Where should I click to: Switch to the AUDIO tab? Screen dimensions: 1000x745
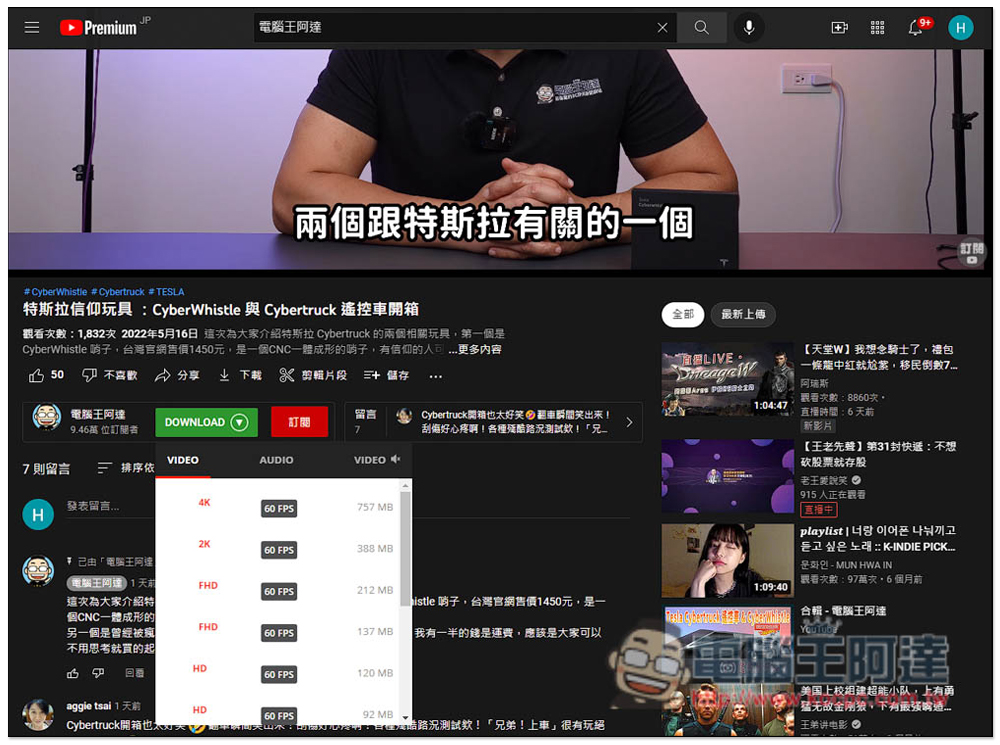tap(276, 460)
